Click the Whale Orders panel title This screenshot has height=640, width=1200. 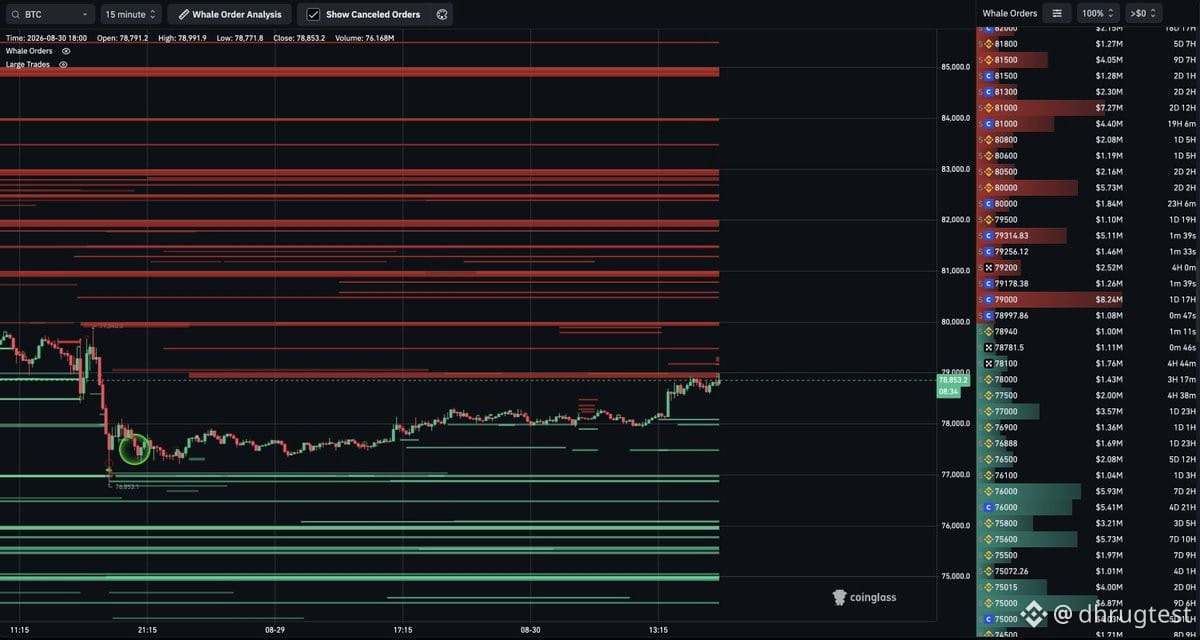pyautogui.click(x=1009, y=13)
